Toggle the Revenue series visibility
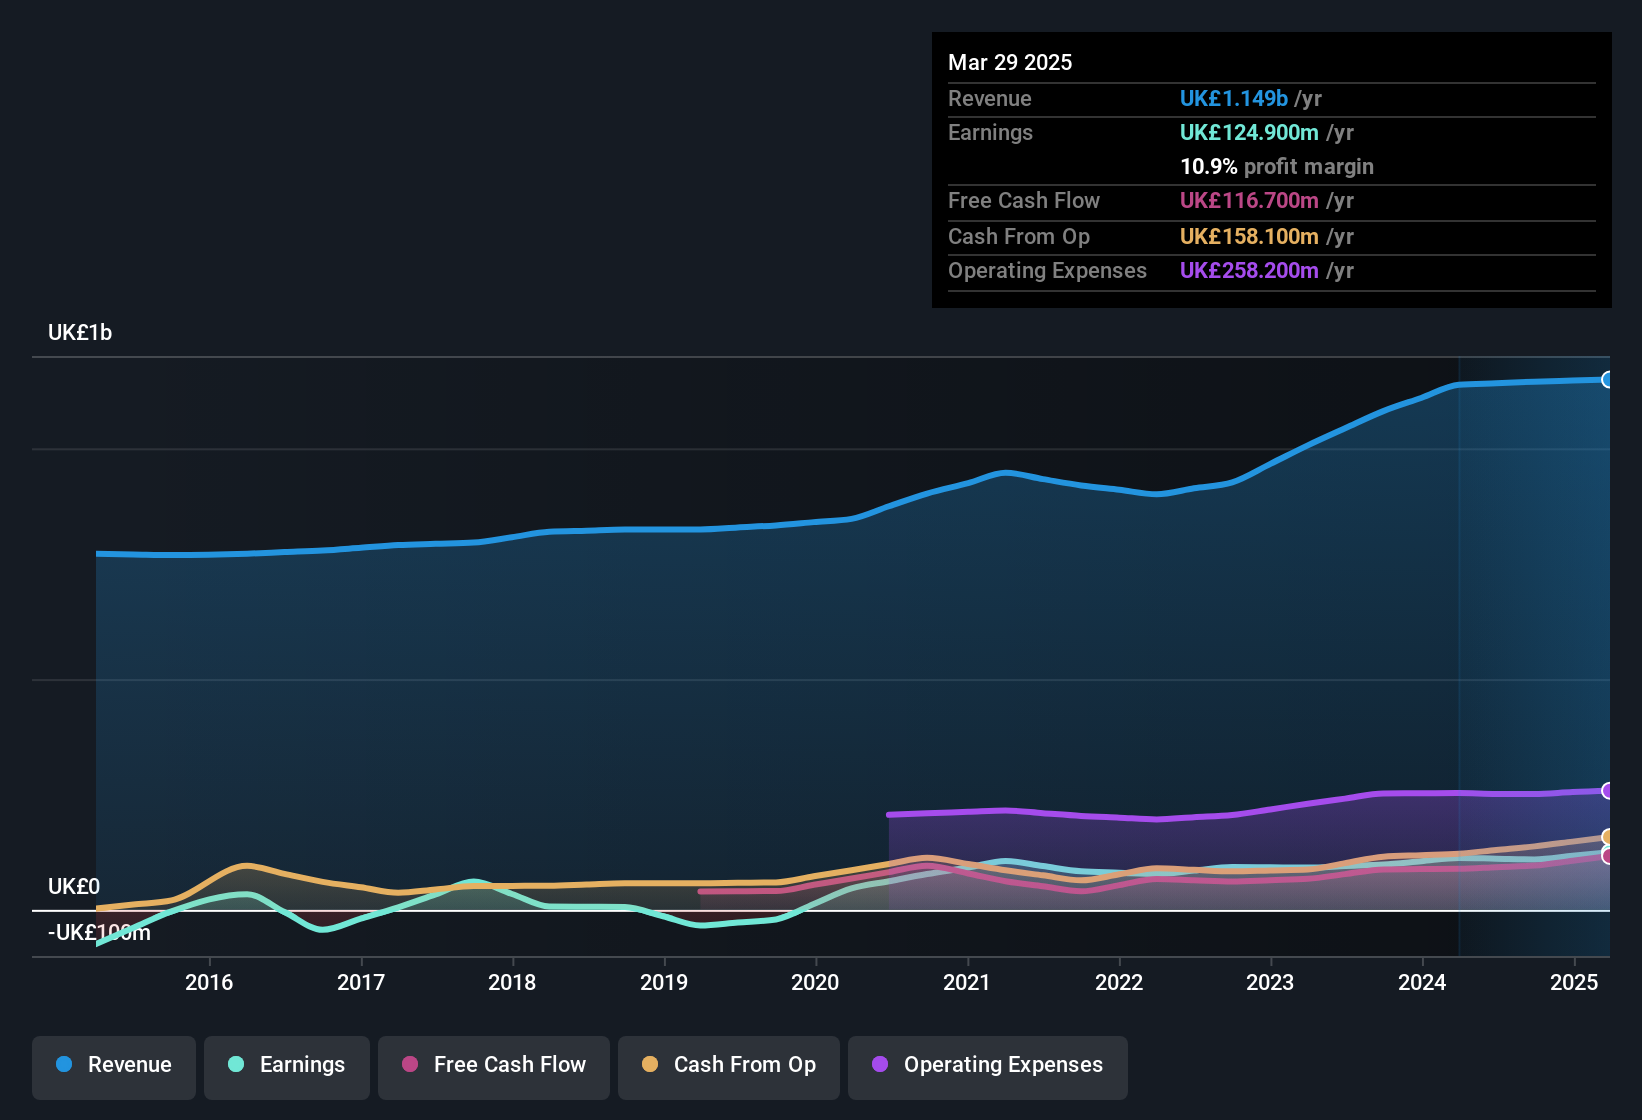The width and height of the screenshot is (1642, 1120). point(113,1065)
